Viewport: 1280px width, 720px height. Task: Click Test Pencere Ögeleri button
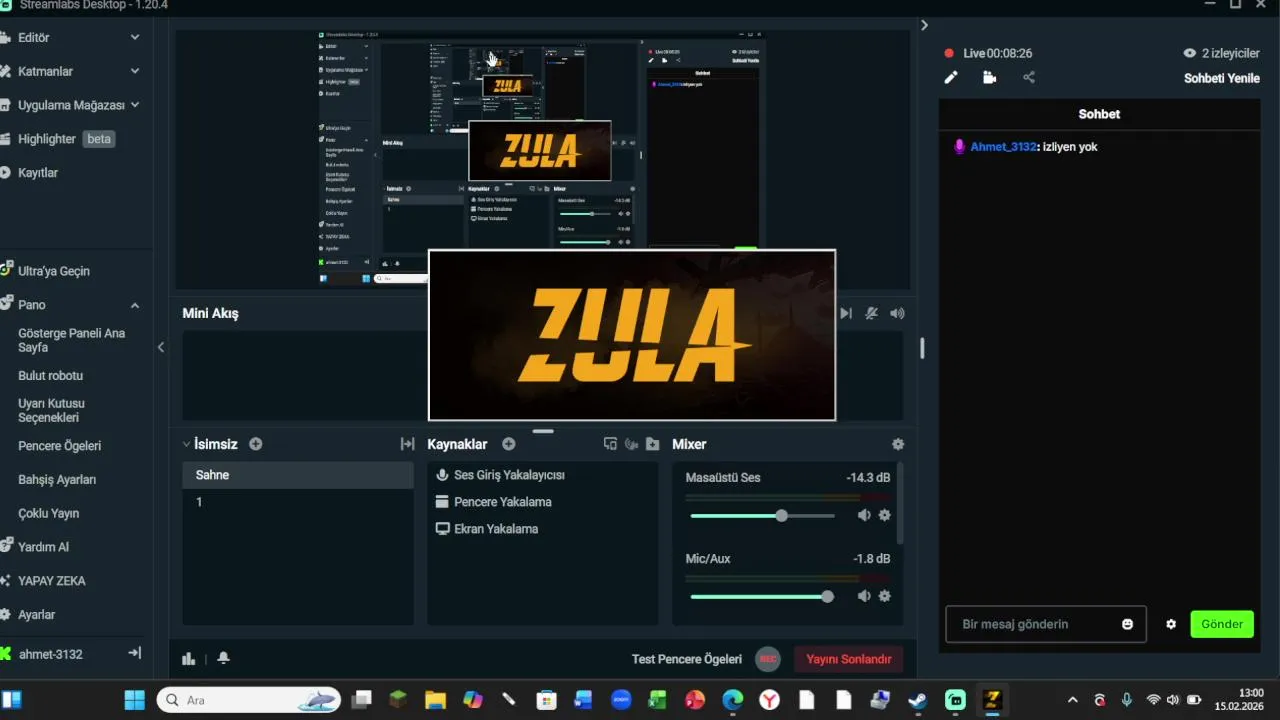(x=687, y=660)
